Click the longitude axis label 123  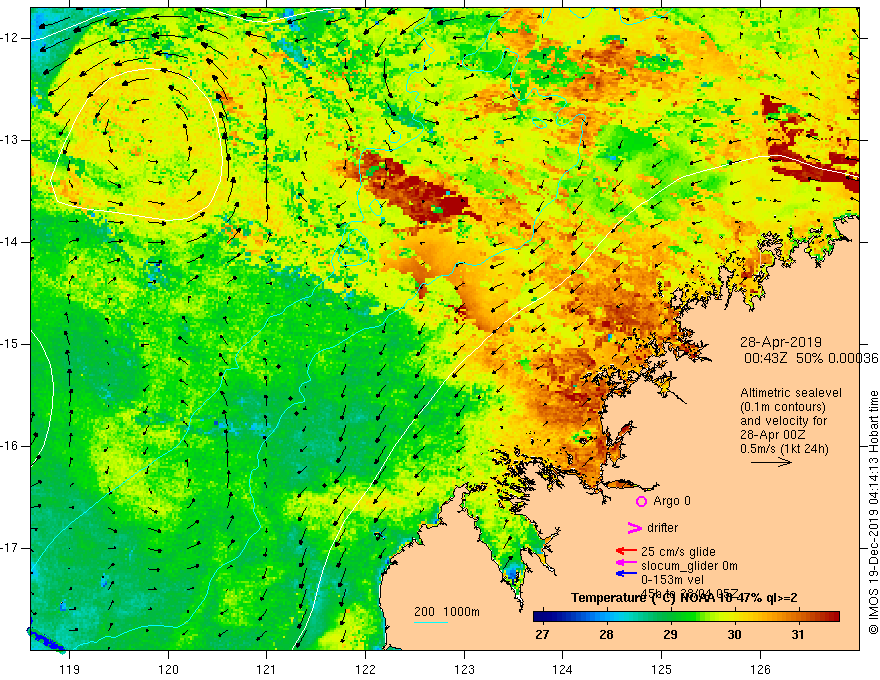tap(464, 669)
